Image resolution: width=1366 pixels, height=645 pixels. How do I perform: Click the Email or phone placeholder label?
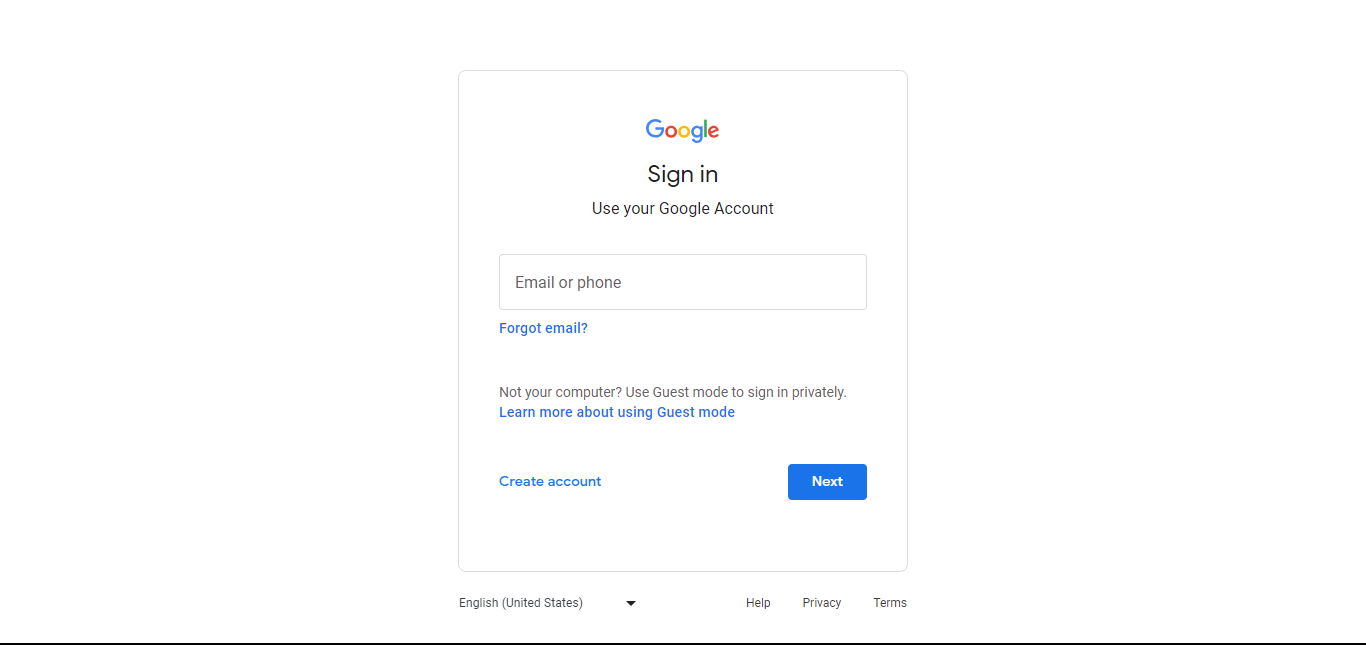568,282
